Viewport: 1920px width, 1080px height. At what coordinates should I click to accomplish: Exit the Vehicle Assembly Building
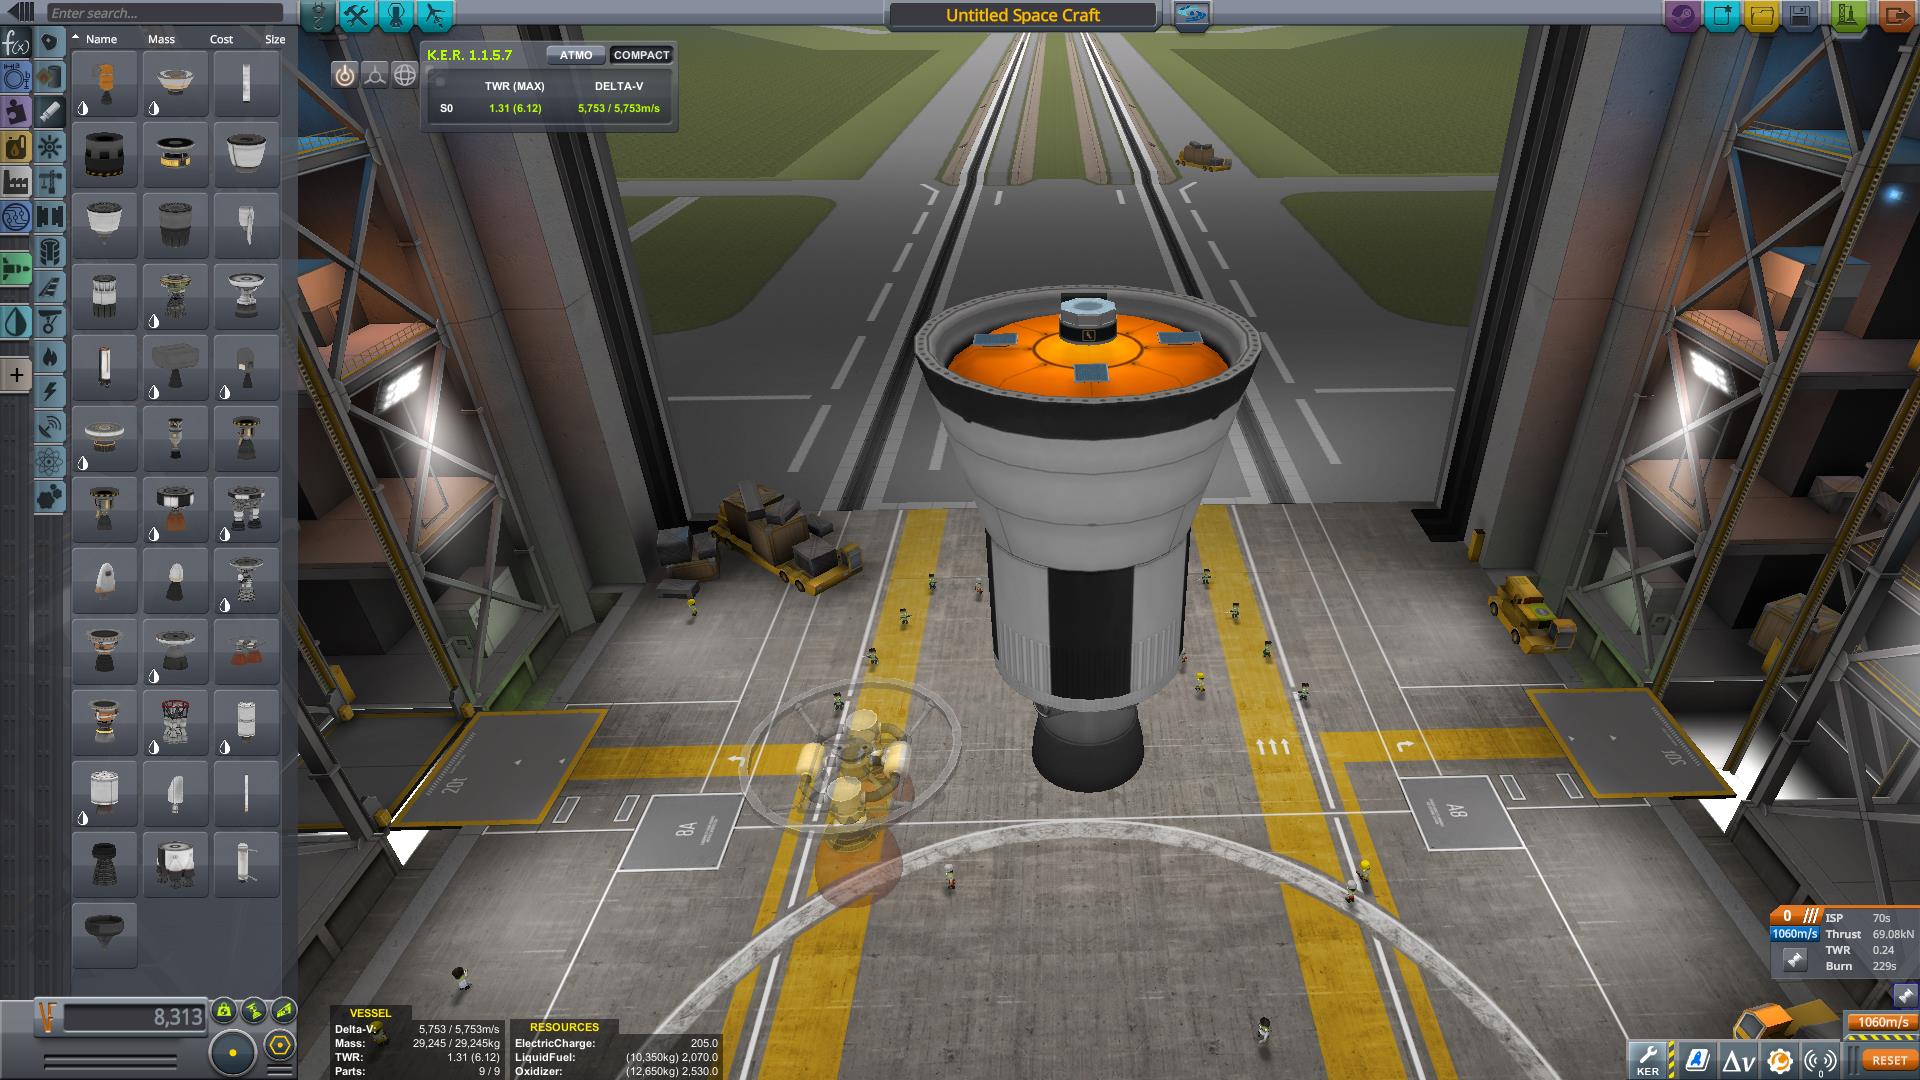pyautogui.click(x=1895, y=16)
